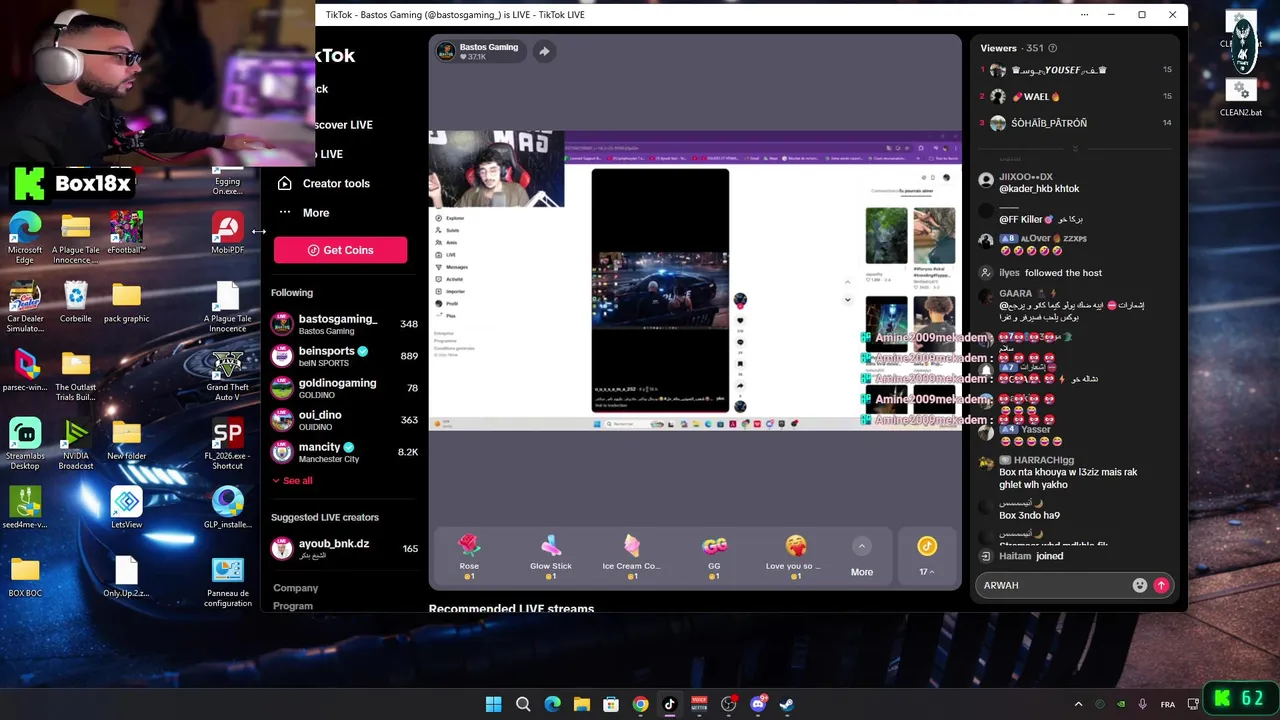
Task: Click NVIDIA tray icon
Action: tap(1121, 704)
